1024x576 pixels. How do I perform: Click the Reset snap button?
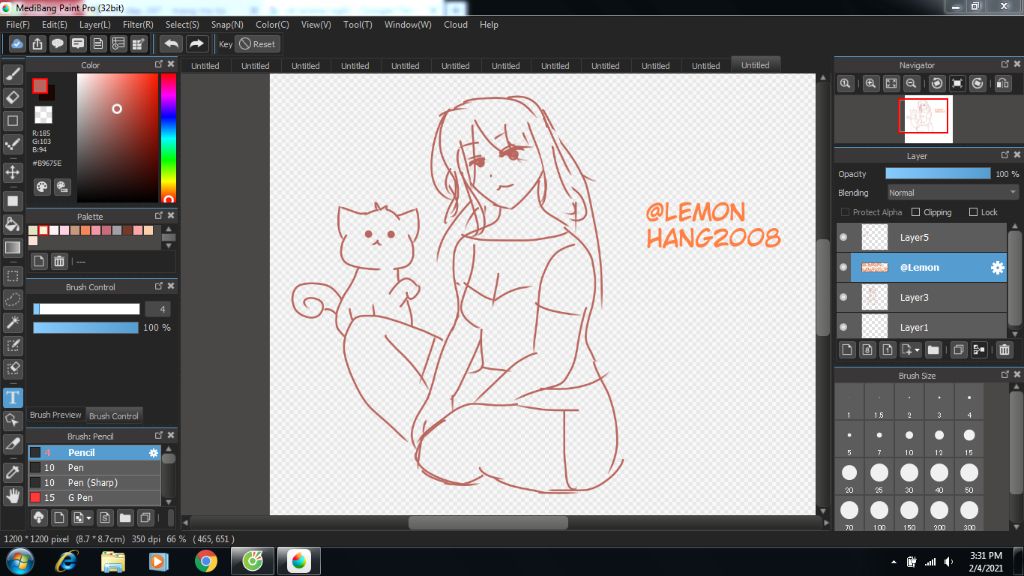(257, 44)
